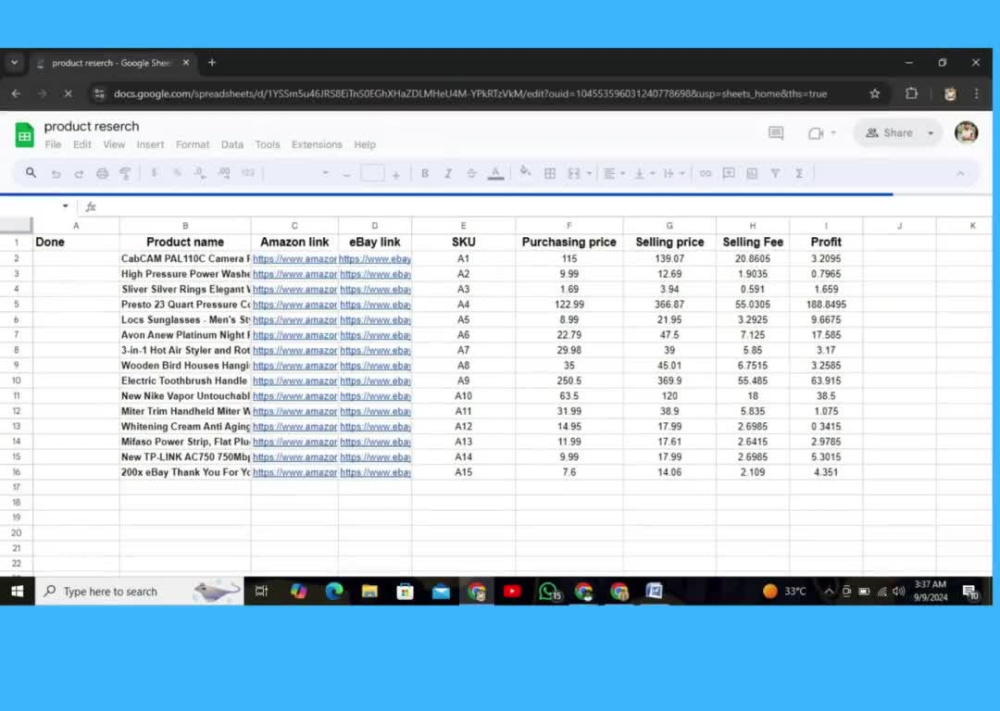Open the font family dropdown

[300, 173]
